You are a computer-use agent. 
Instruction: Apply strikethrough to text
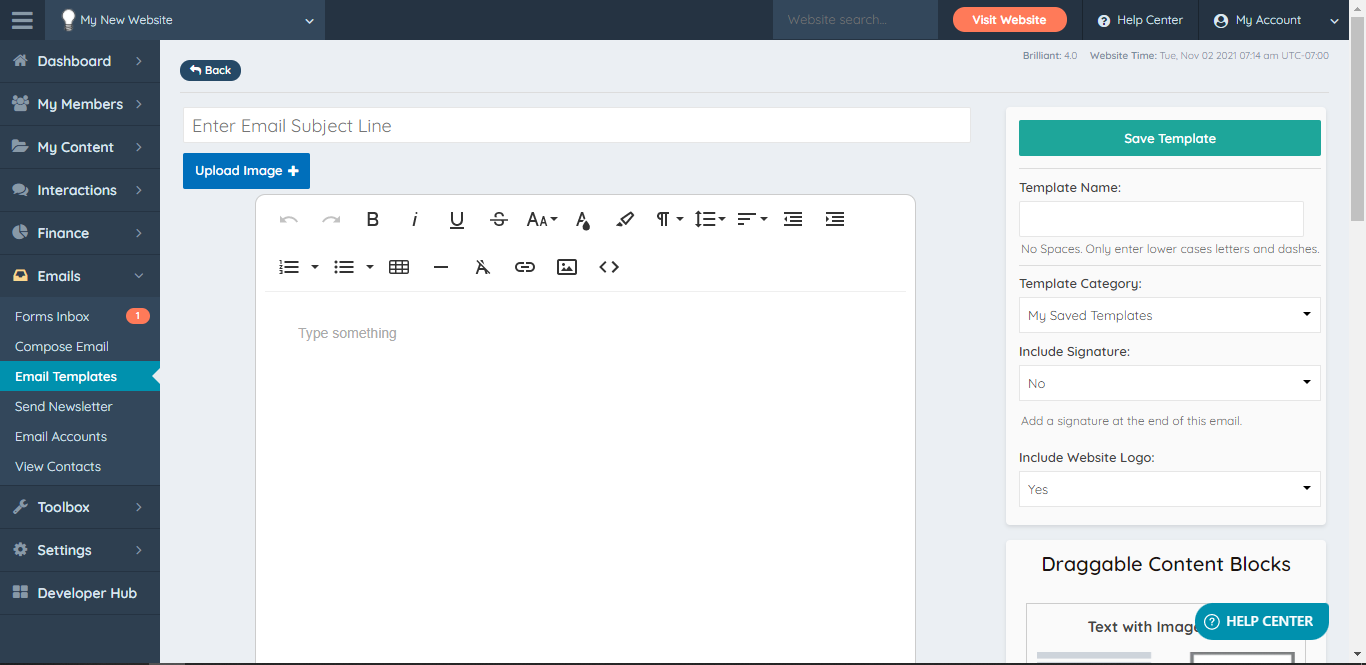coord(498,219)
